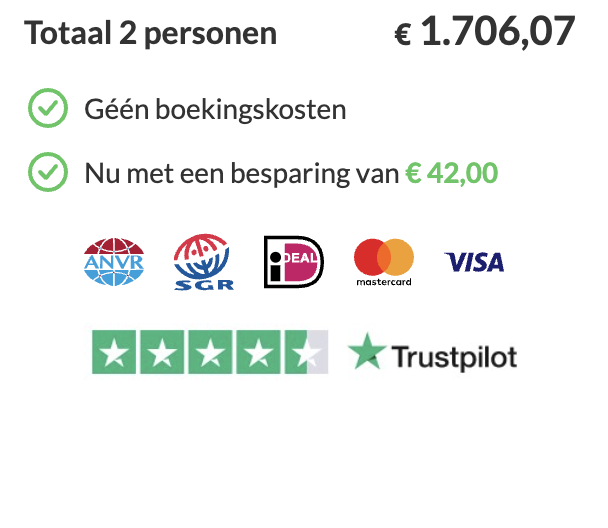608x528 pixels.
Task: Click the green € 42,00 savings amount
Action: tap(451, 174)
